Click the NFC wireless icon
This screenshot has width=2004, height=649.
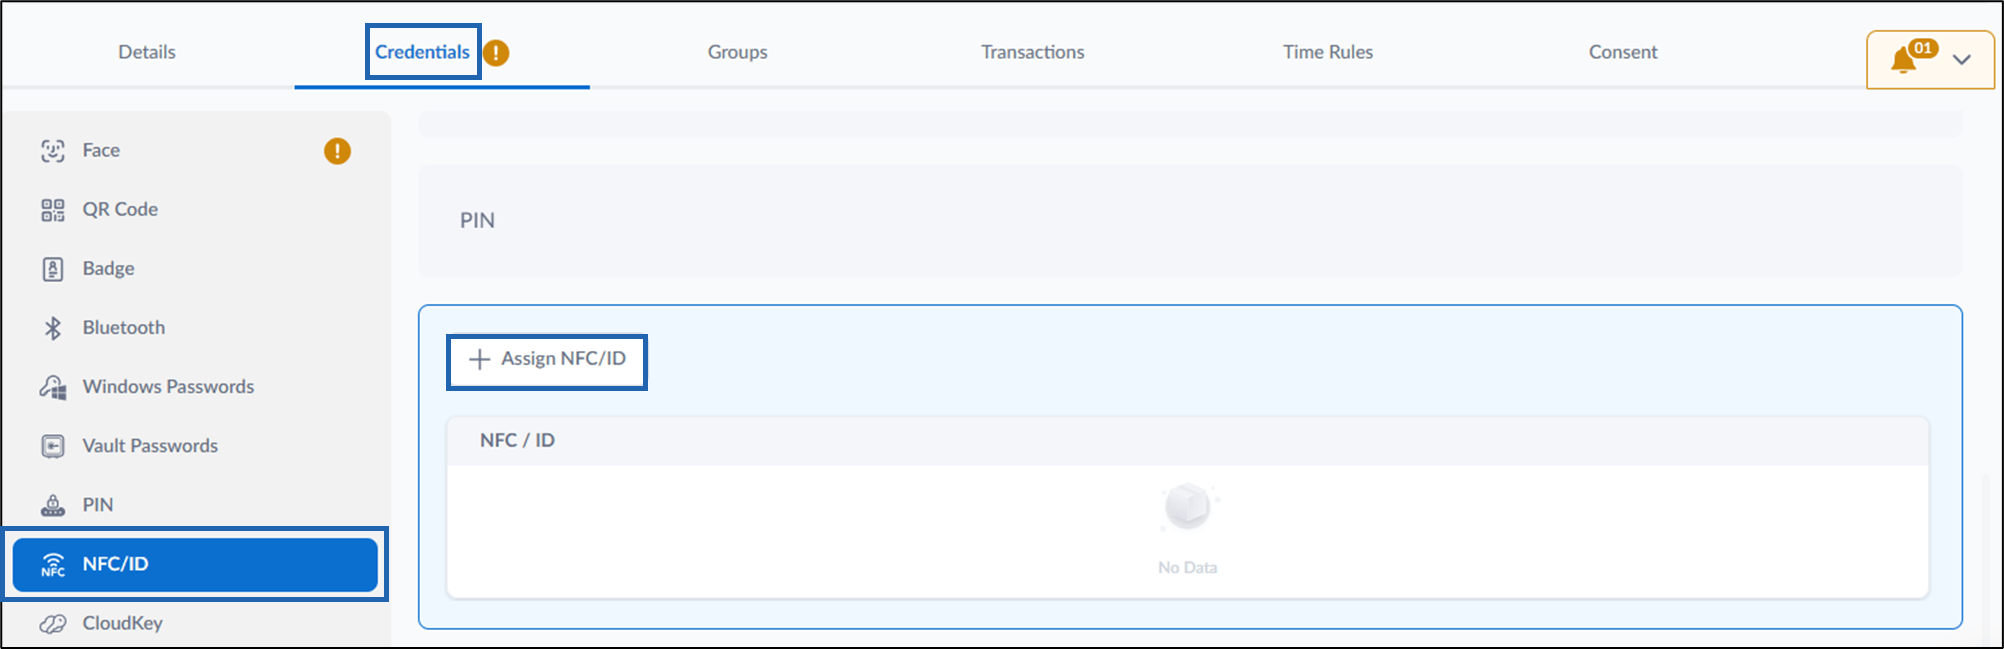pyautogui.click(x=53, y=565)
